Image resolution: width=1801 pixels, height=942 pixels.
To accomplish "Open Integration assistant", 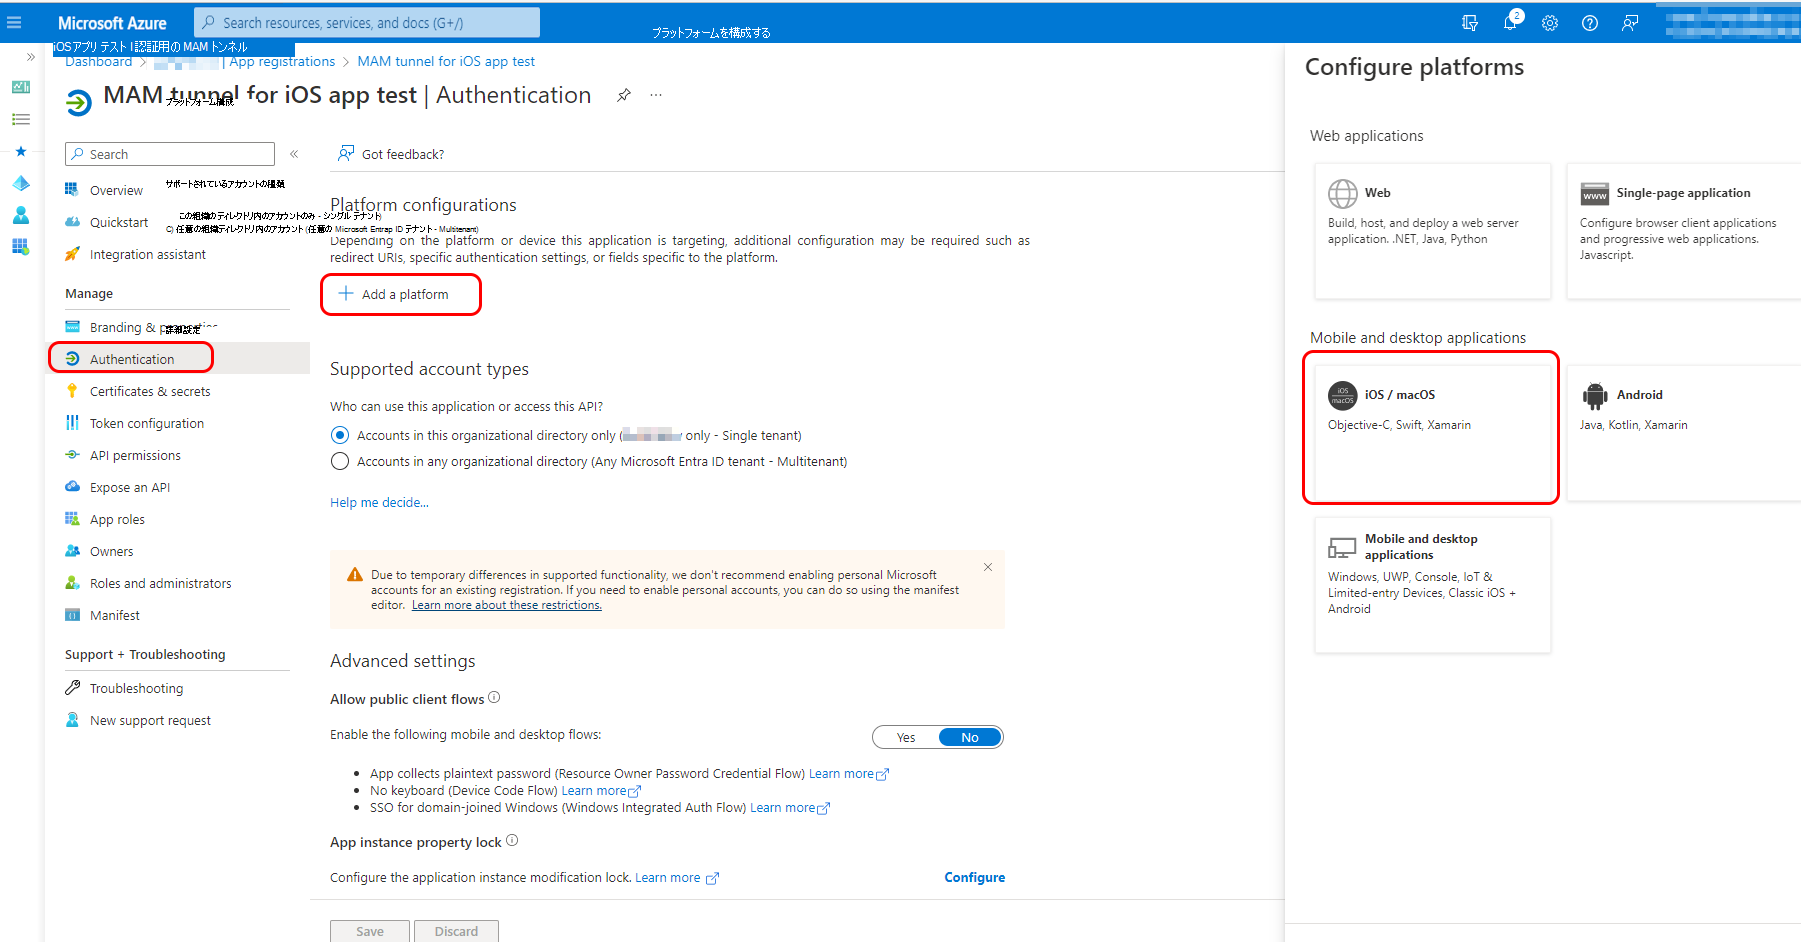I will pos(148,254).
